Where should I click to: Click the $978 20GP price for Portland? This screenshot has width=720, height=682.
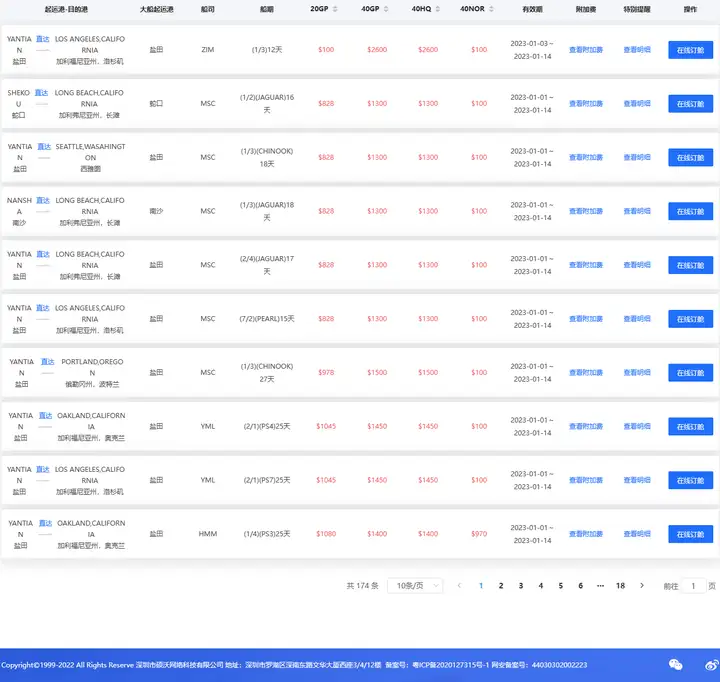[x=326, y=372]
